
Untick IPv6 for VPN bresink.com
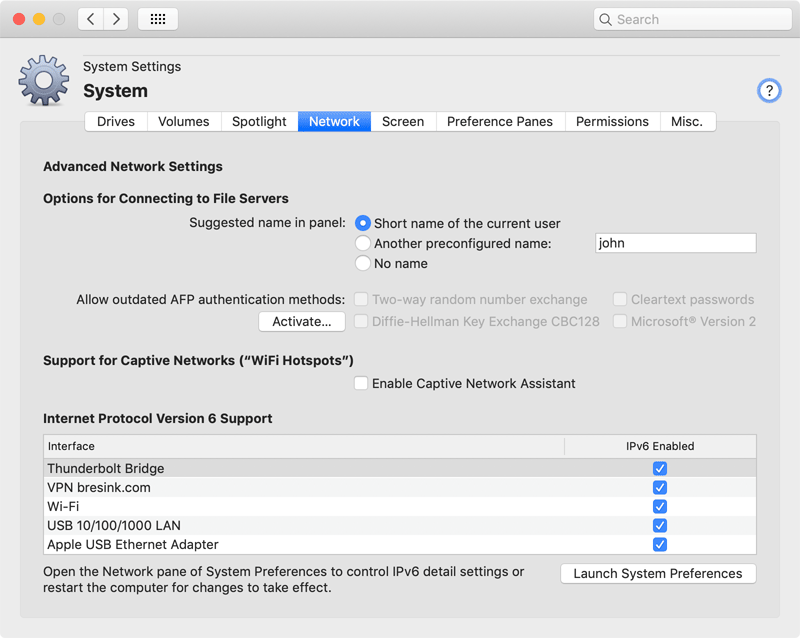point(660,487)
